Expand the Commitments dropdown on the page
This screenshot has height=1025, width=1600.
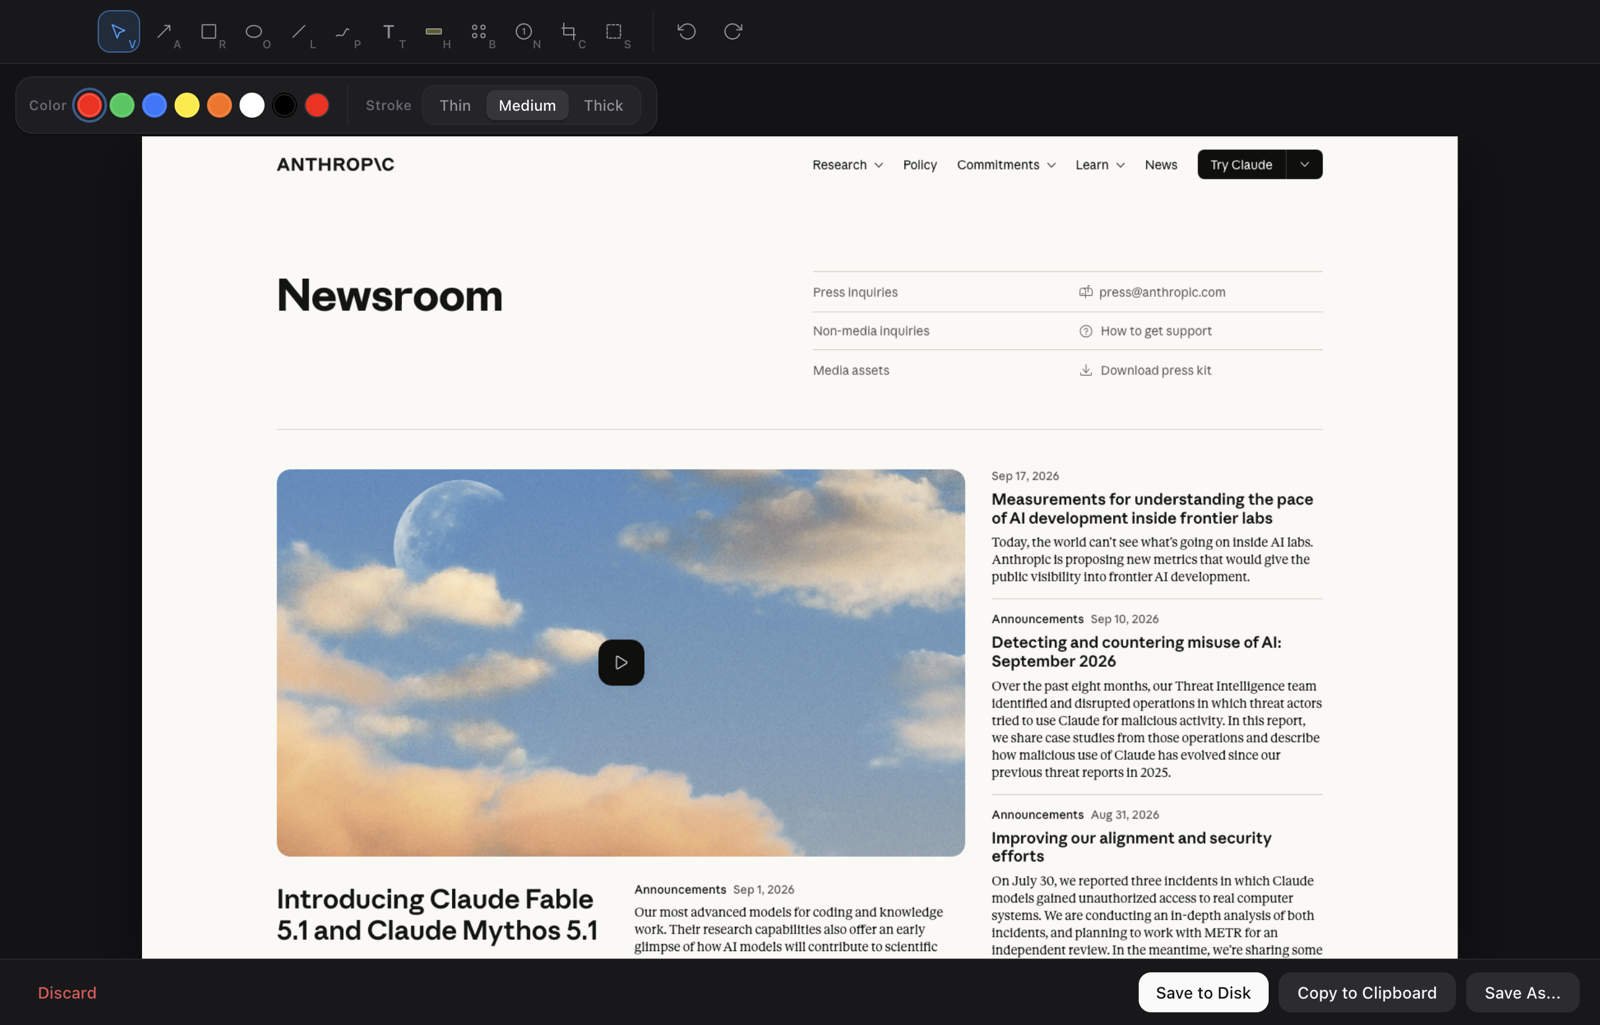pos(1006,165)
